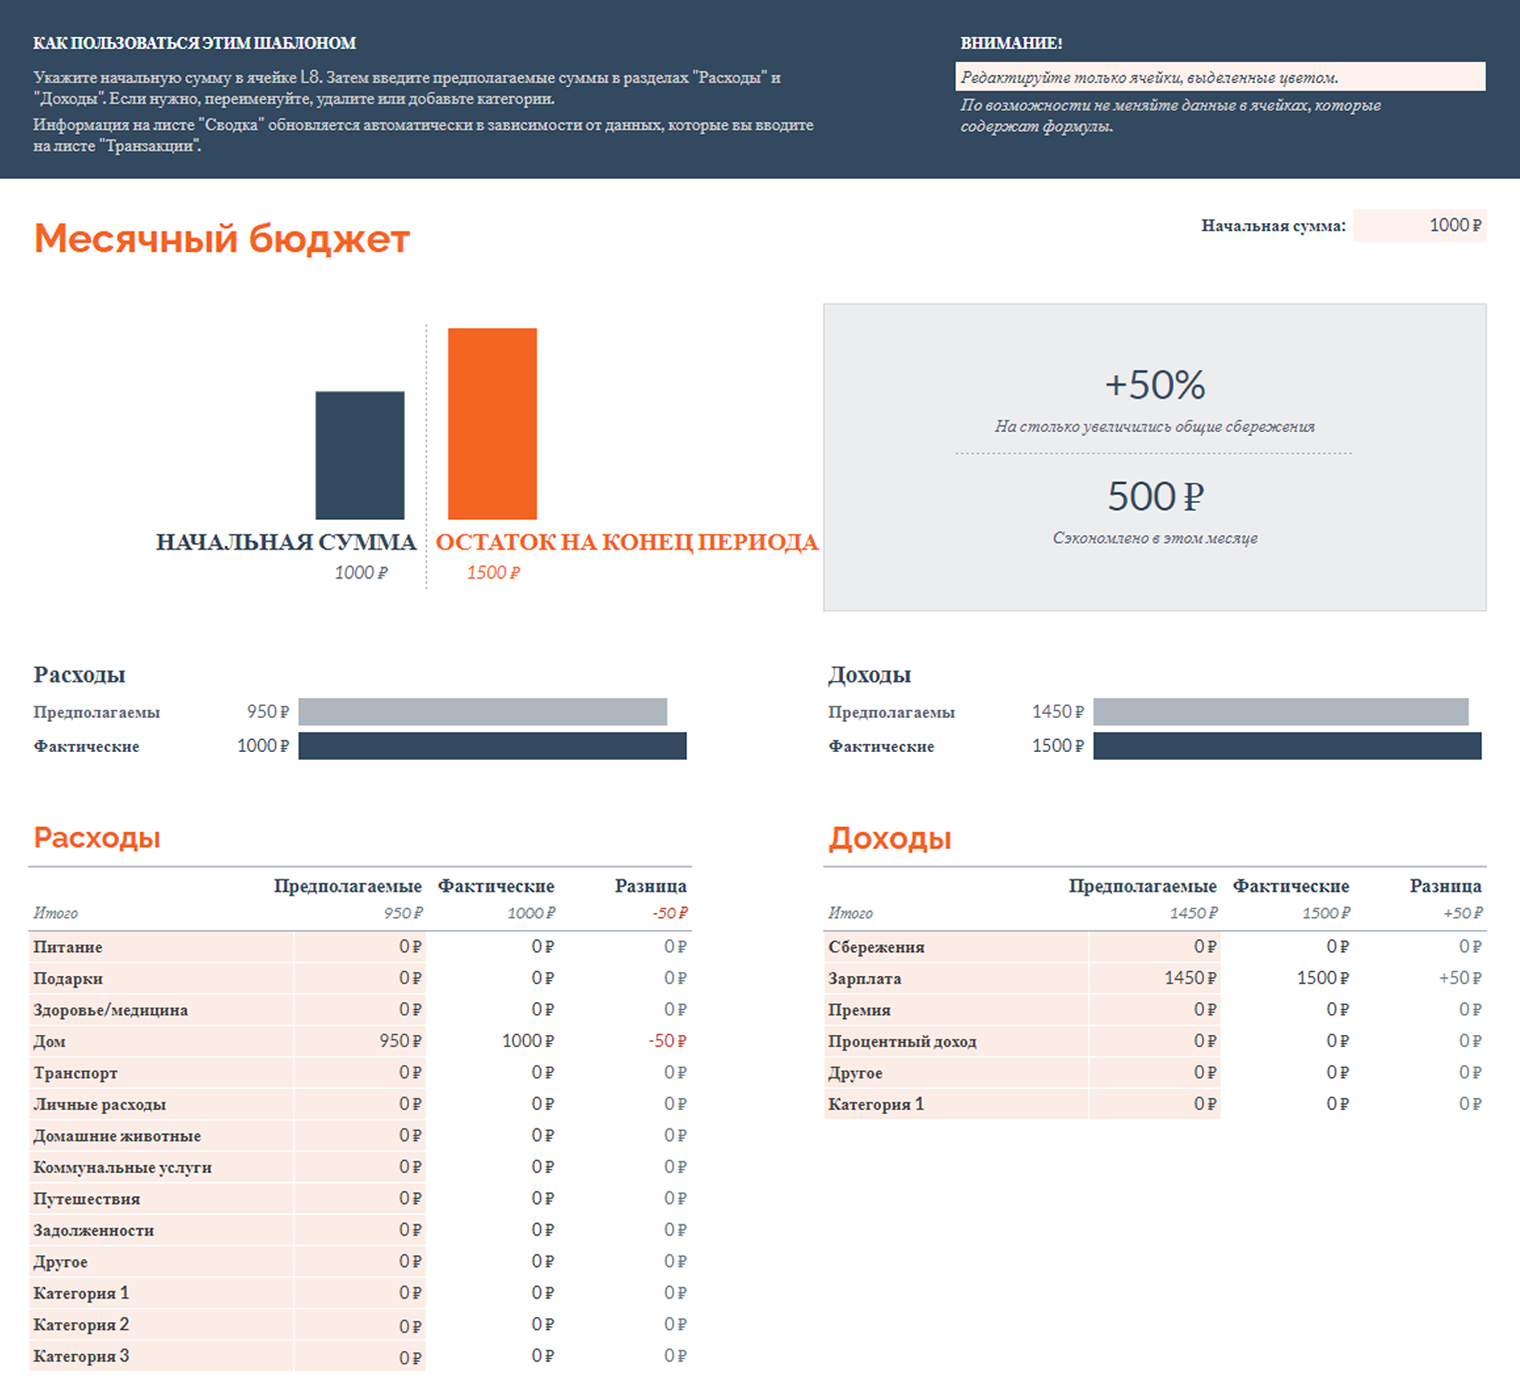Screen dimensions: 1520x1400
Task: Select the dark Фактические bar under Расходы
Action: [x=493, y=746]
